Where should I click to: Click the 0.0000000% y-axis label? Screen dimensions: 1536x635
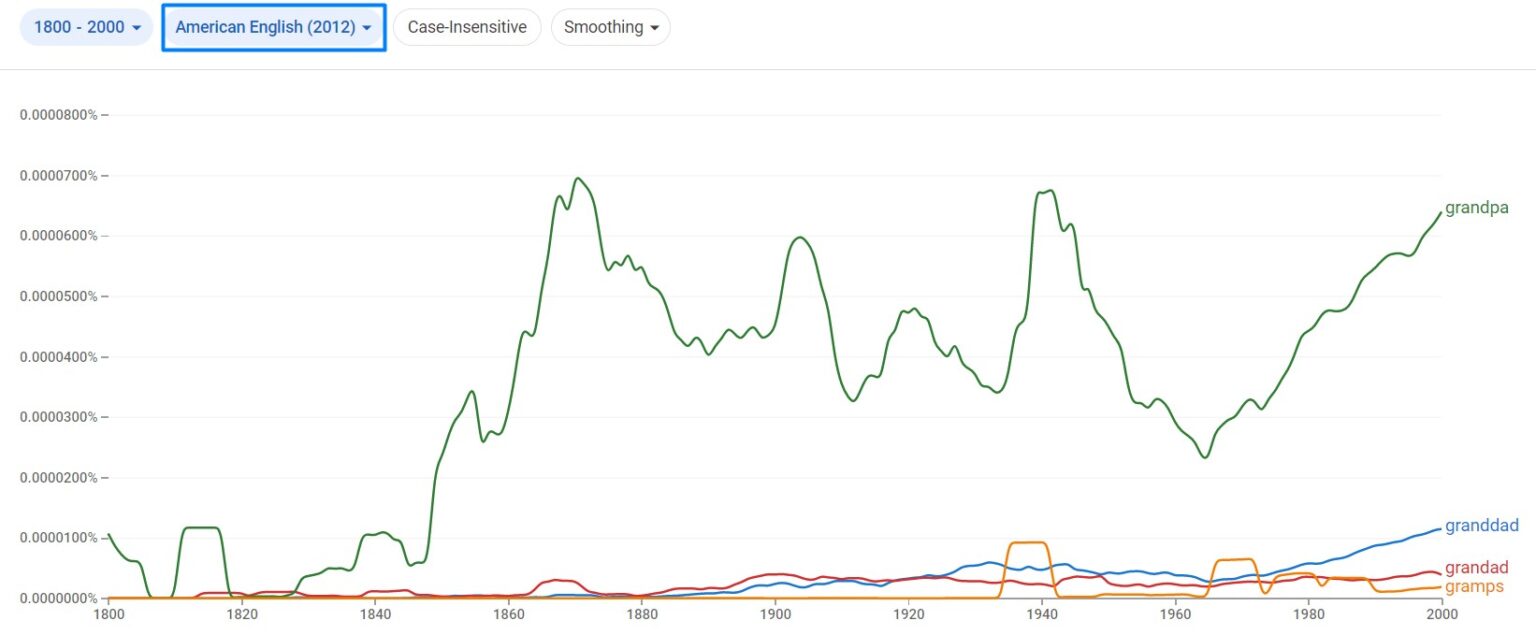point(59,598)
